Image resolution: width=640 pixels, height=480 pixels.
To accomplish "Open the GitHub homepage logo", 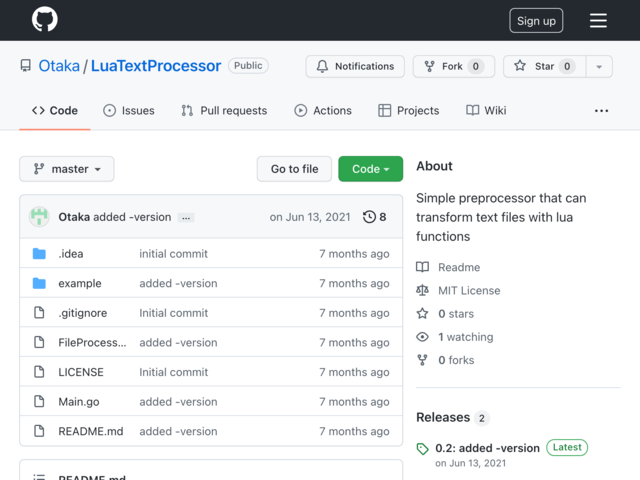I will [x=44, y=20].
